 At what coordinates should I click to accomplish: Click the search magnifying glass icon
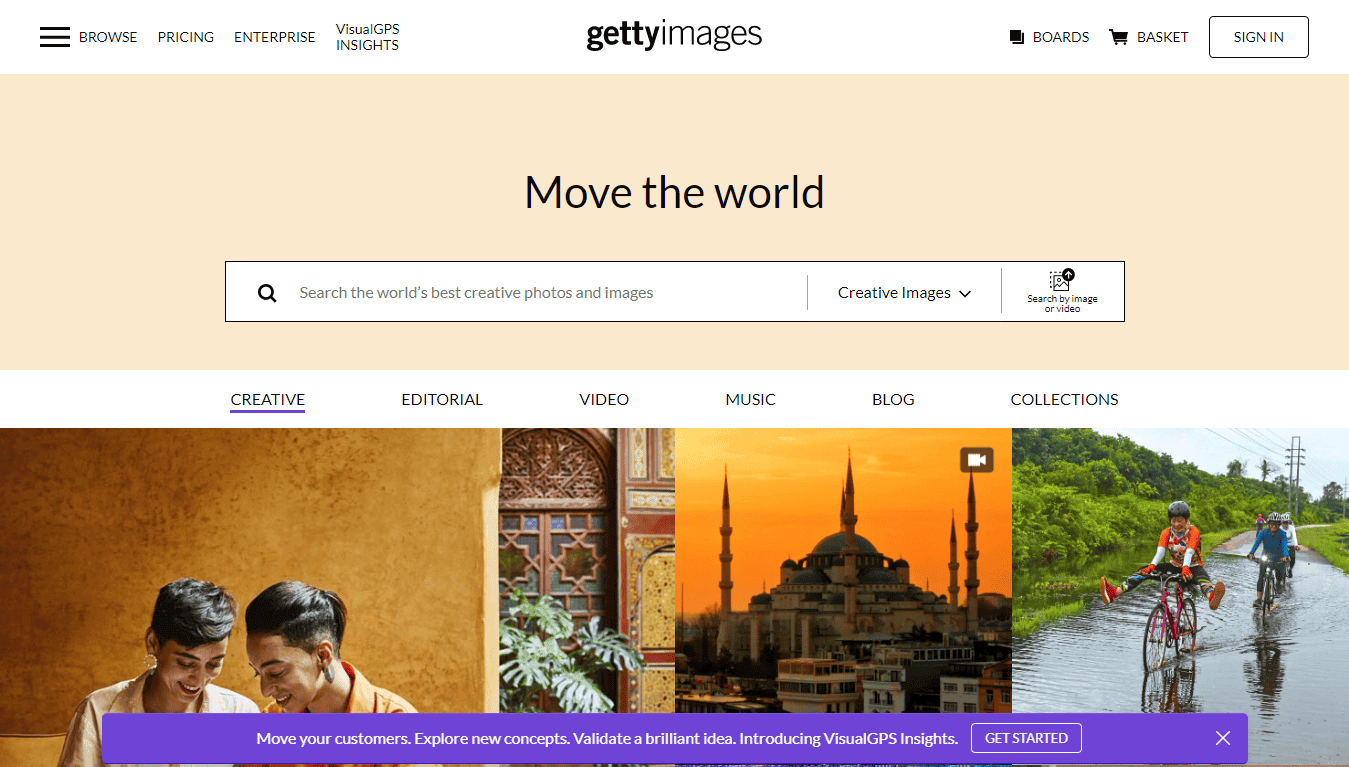[x=266, y=292]
